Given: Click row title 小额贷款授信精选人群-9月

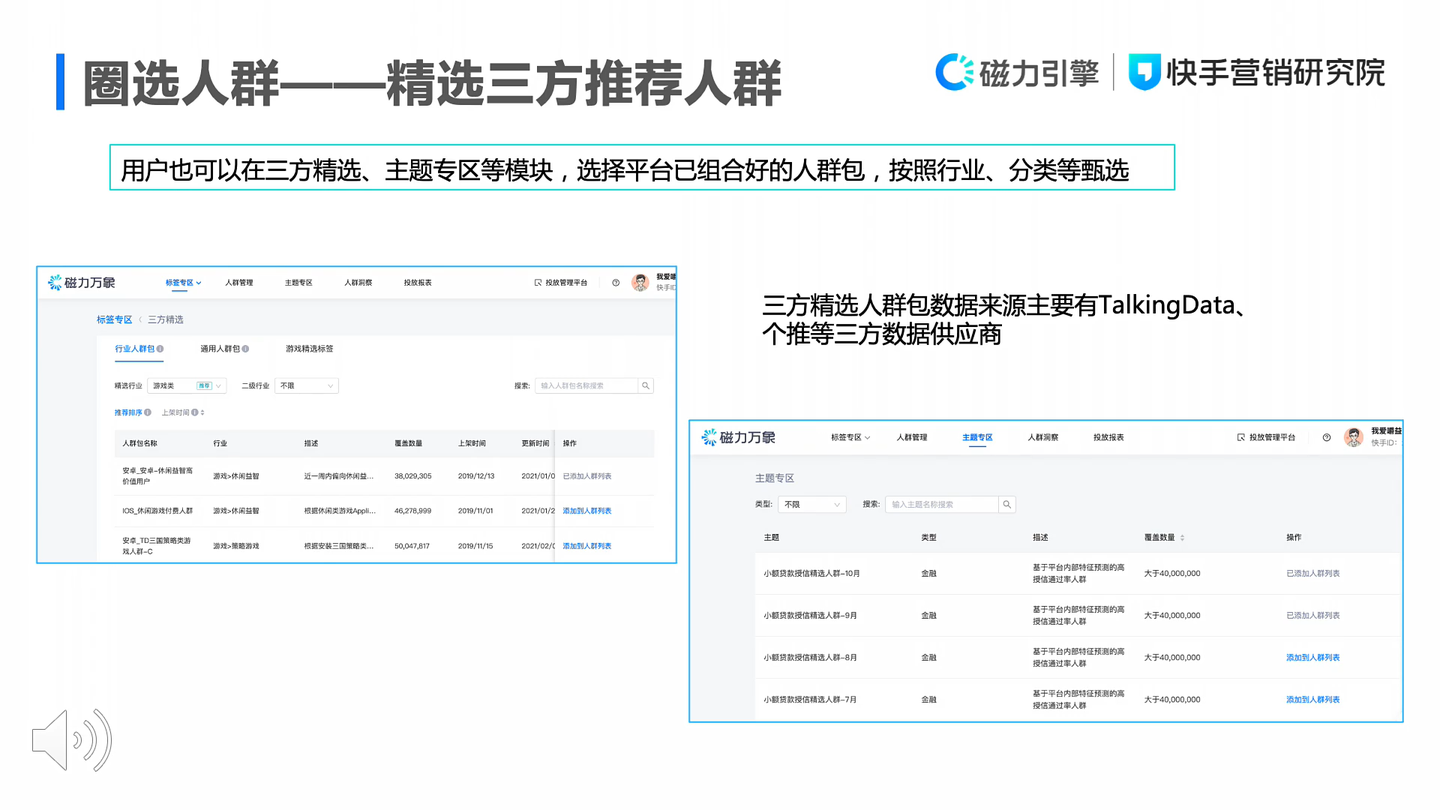Looking at the screenshot, I should (x=809, y=616).
